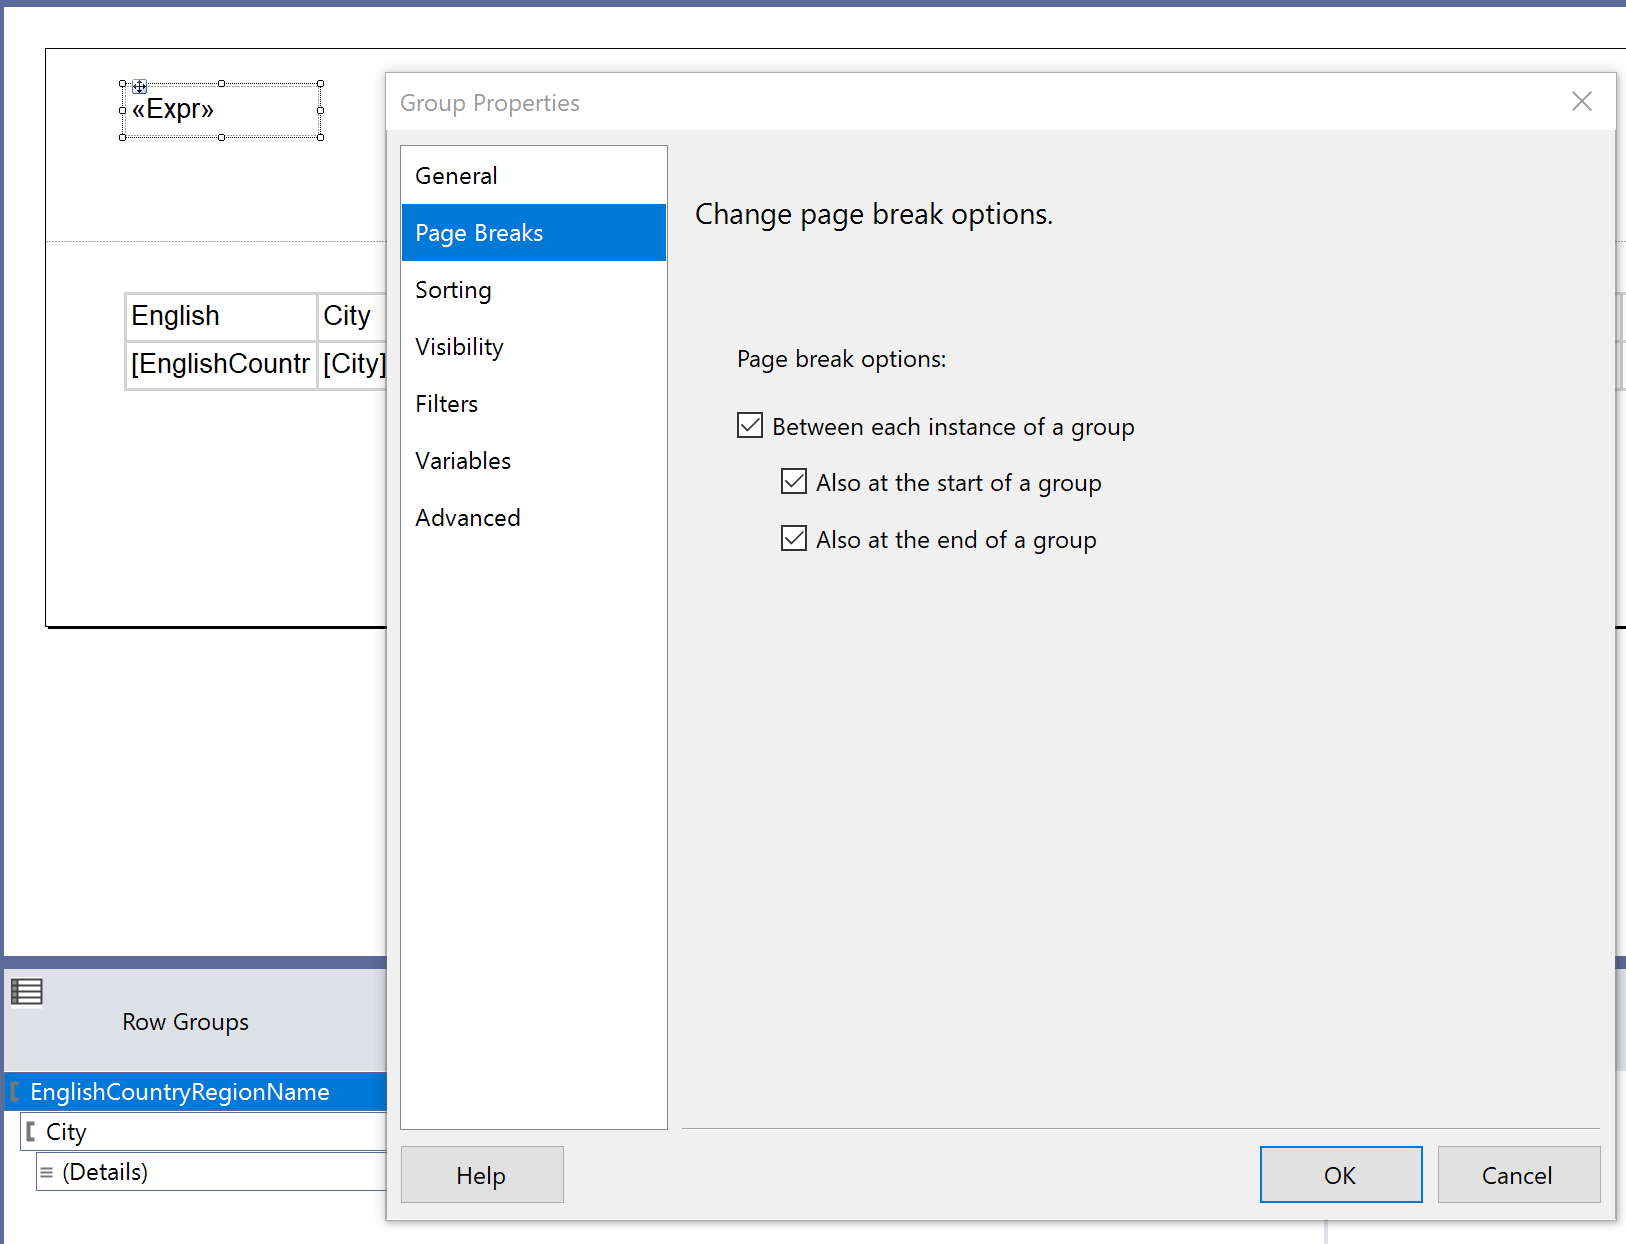
Task: Select the Page Breaks page
Action: click(534, 233)
